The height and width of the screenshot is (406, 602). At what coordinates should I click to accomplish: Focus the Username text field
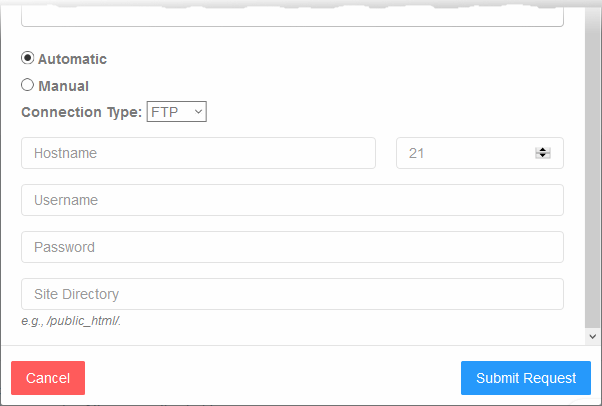point(292,200)
